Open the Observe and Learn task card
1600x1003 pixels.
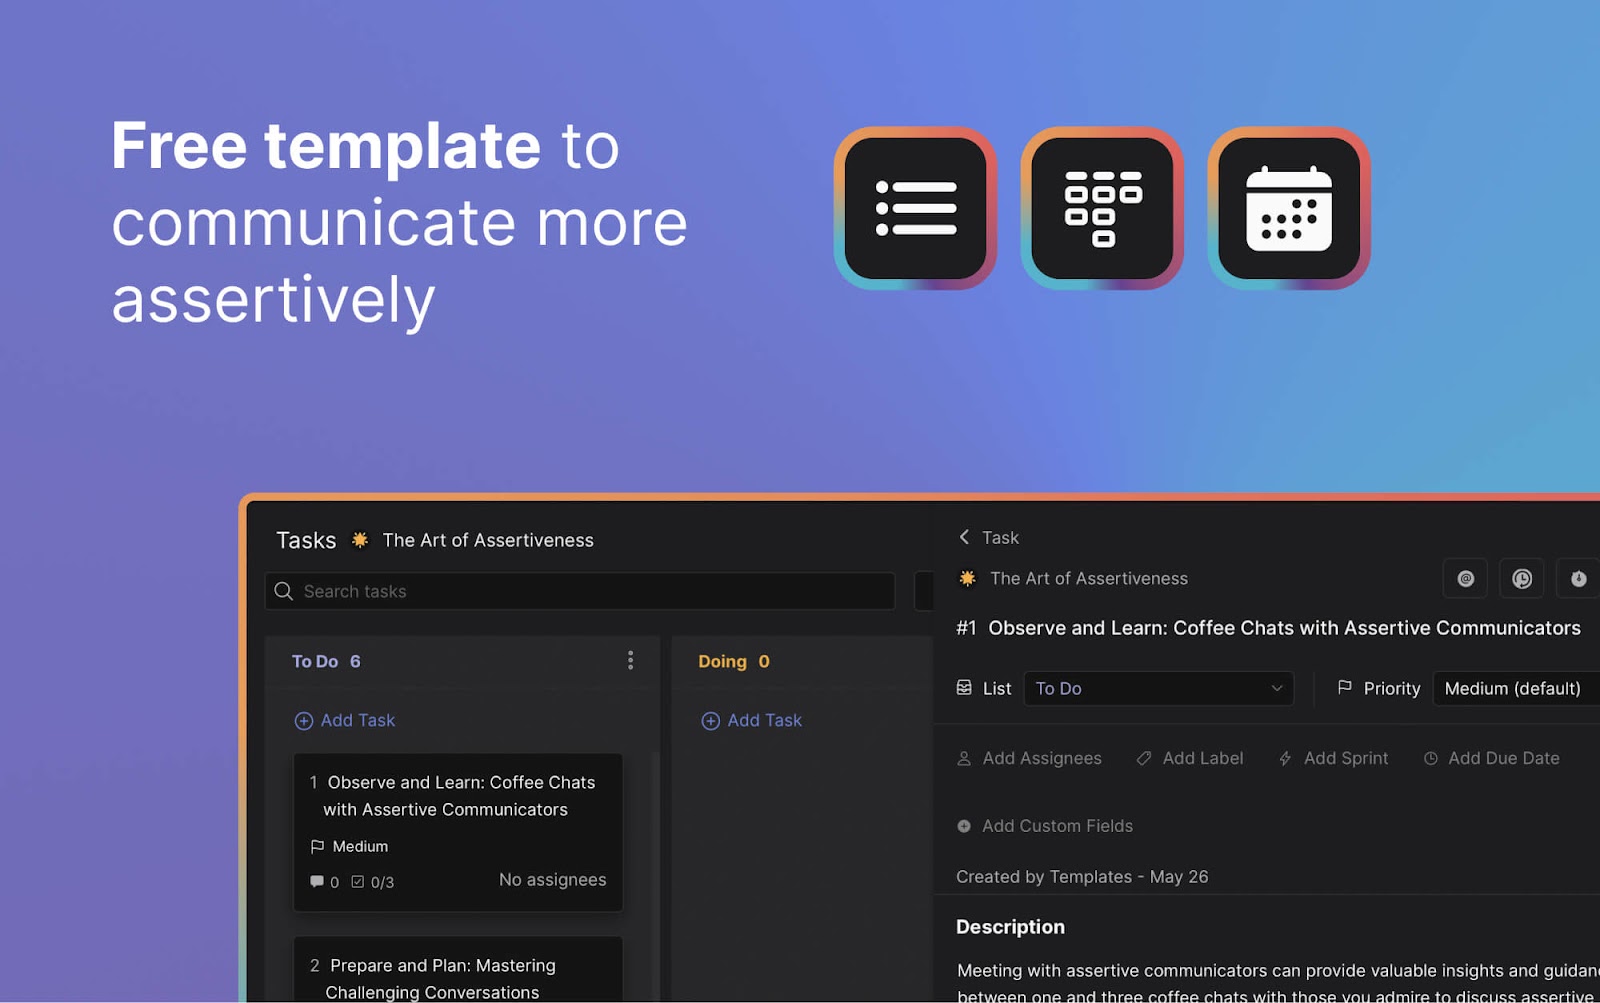tap(458, 832)
